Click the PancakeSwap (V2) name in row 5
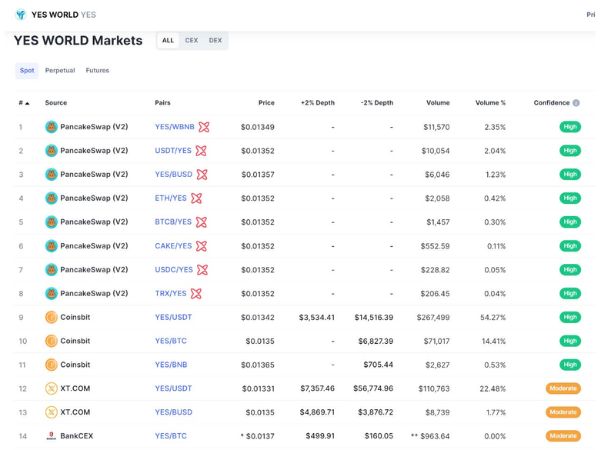This screenshot has height=450, width=600. [94, 222]
